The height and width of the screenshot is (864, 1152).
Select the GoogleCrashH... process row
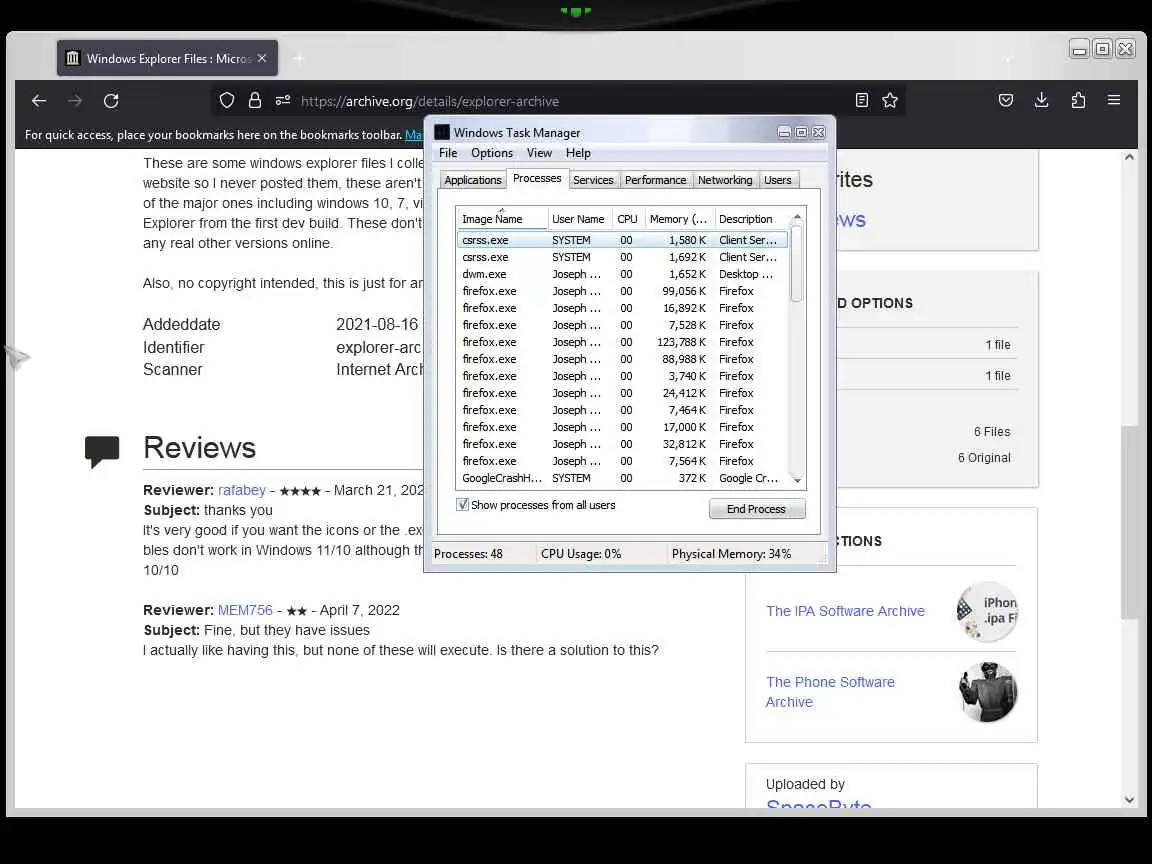tap(622, 478)
